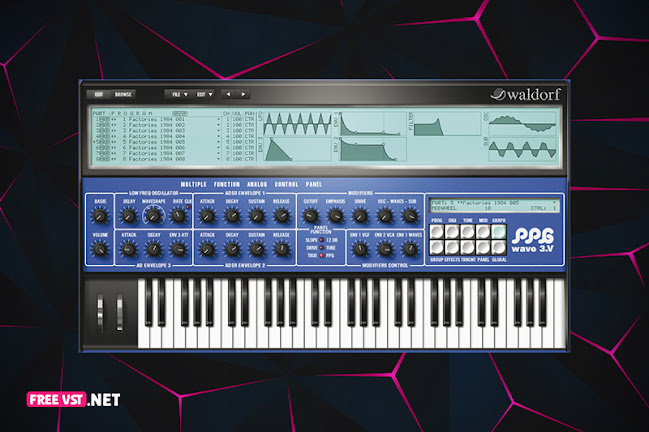Click the Drive knob
This screenshot has height=432, width=649.
360,216
